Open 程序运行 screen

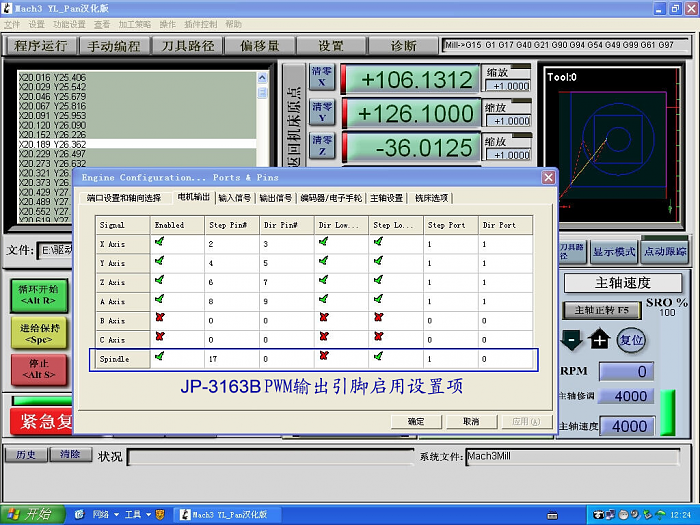point(41,46)
